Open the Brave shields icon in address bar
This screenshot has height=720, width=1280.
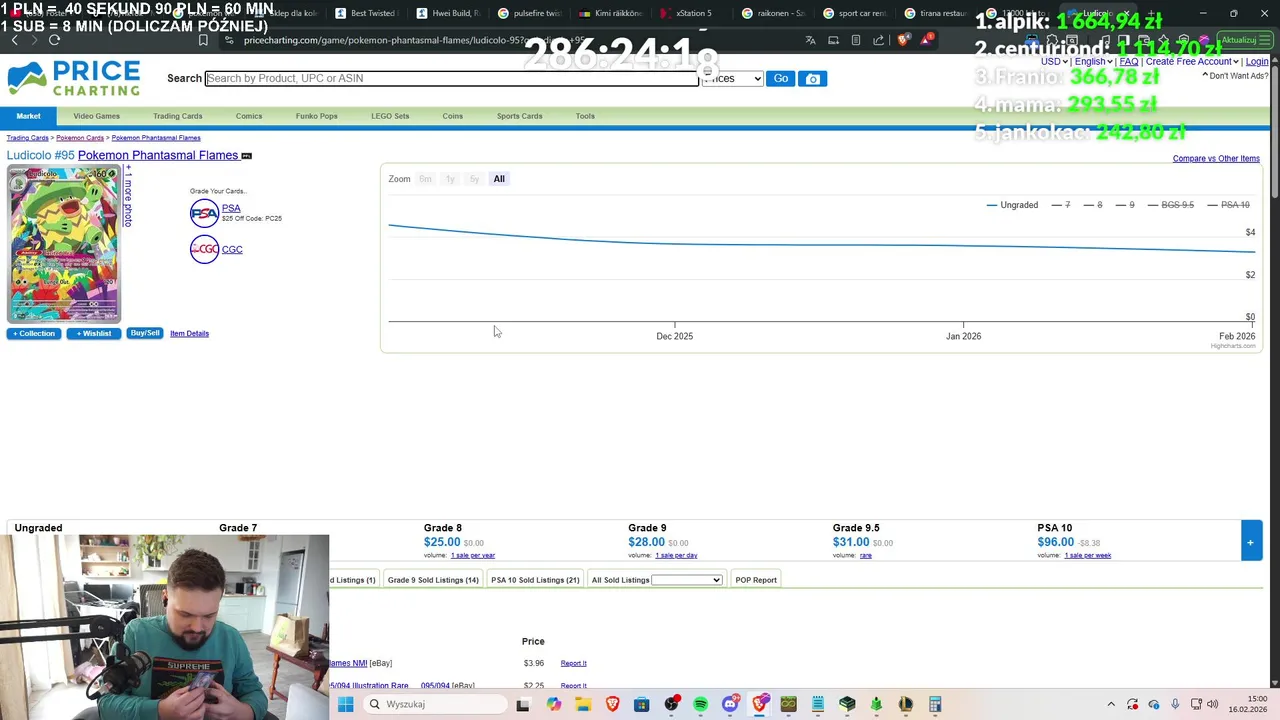tap(904, 40)
